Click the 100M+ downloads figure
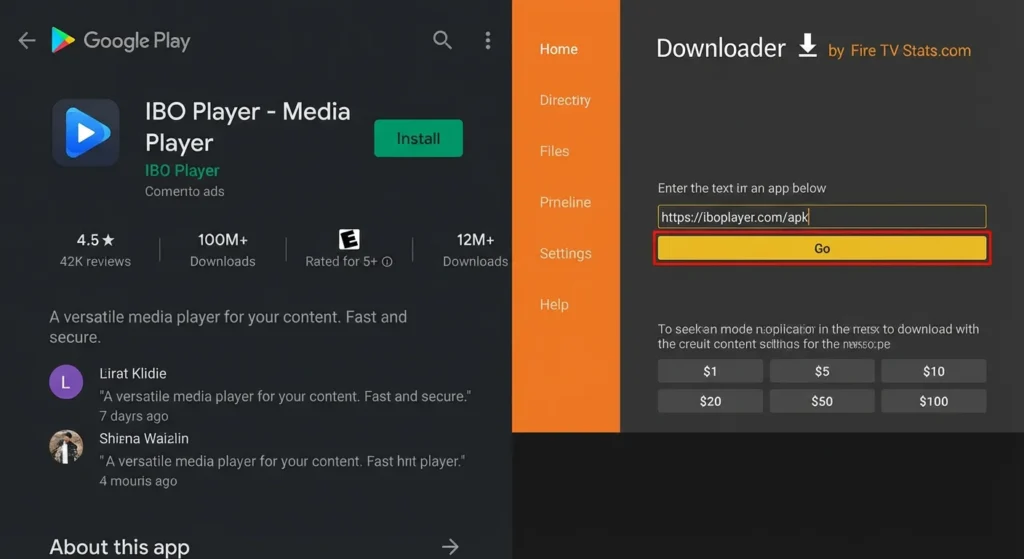Viewport: 1024px width, 559px height. [223, 240]
